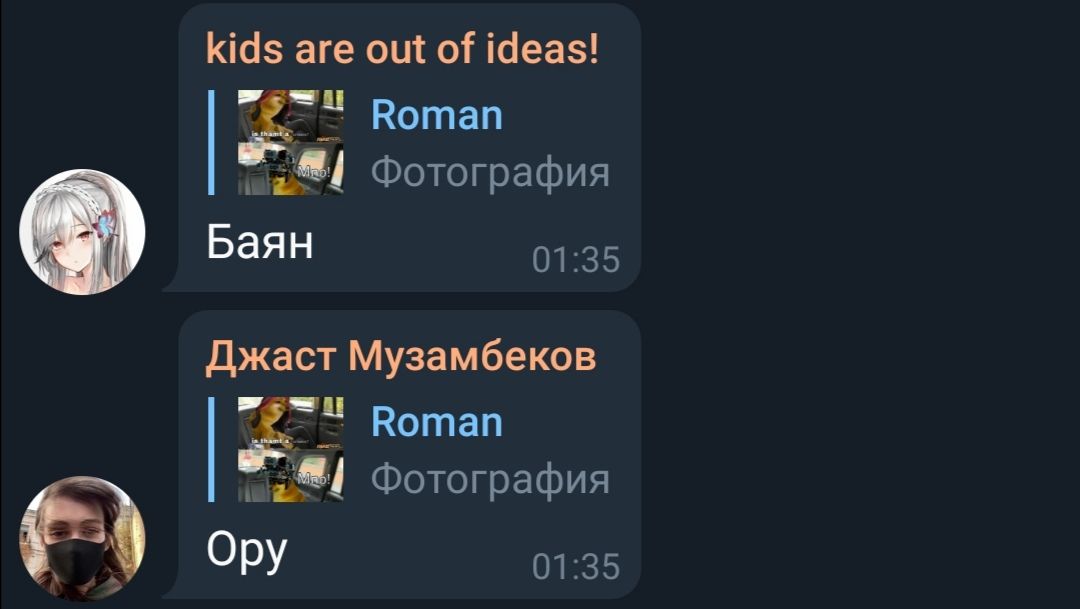Select the message text 'Ору'
Viewport: 1080px width, 609px height.
coord(247,552)
